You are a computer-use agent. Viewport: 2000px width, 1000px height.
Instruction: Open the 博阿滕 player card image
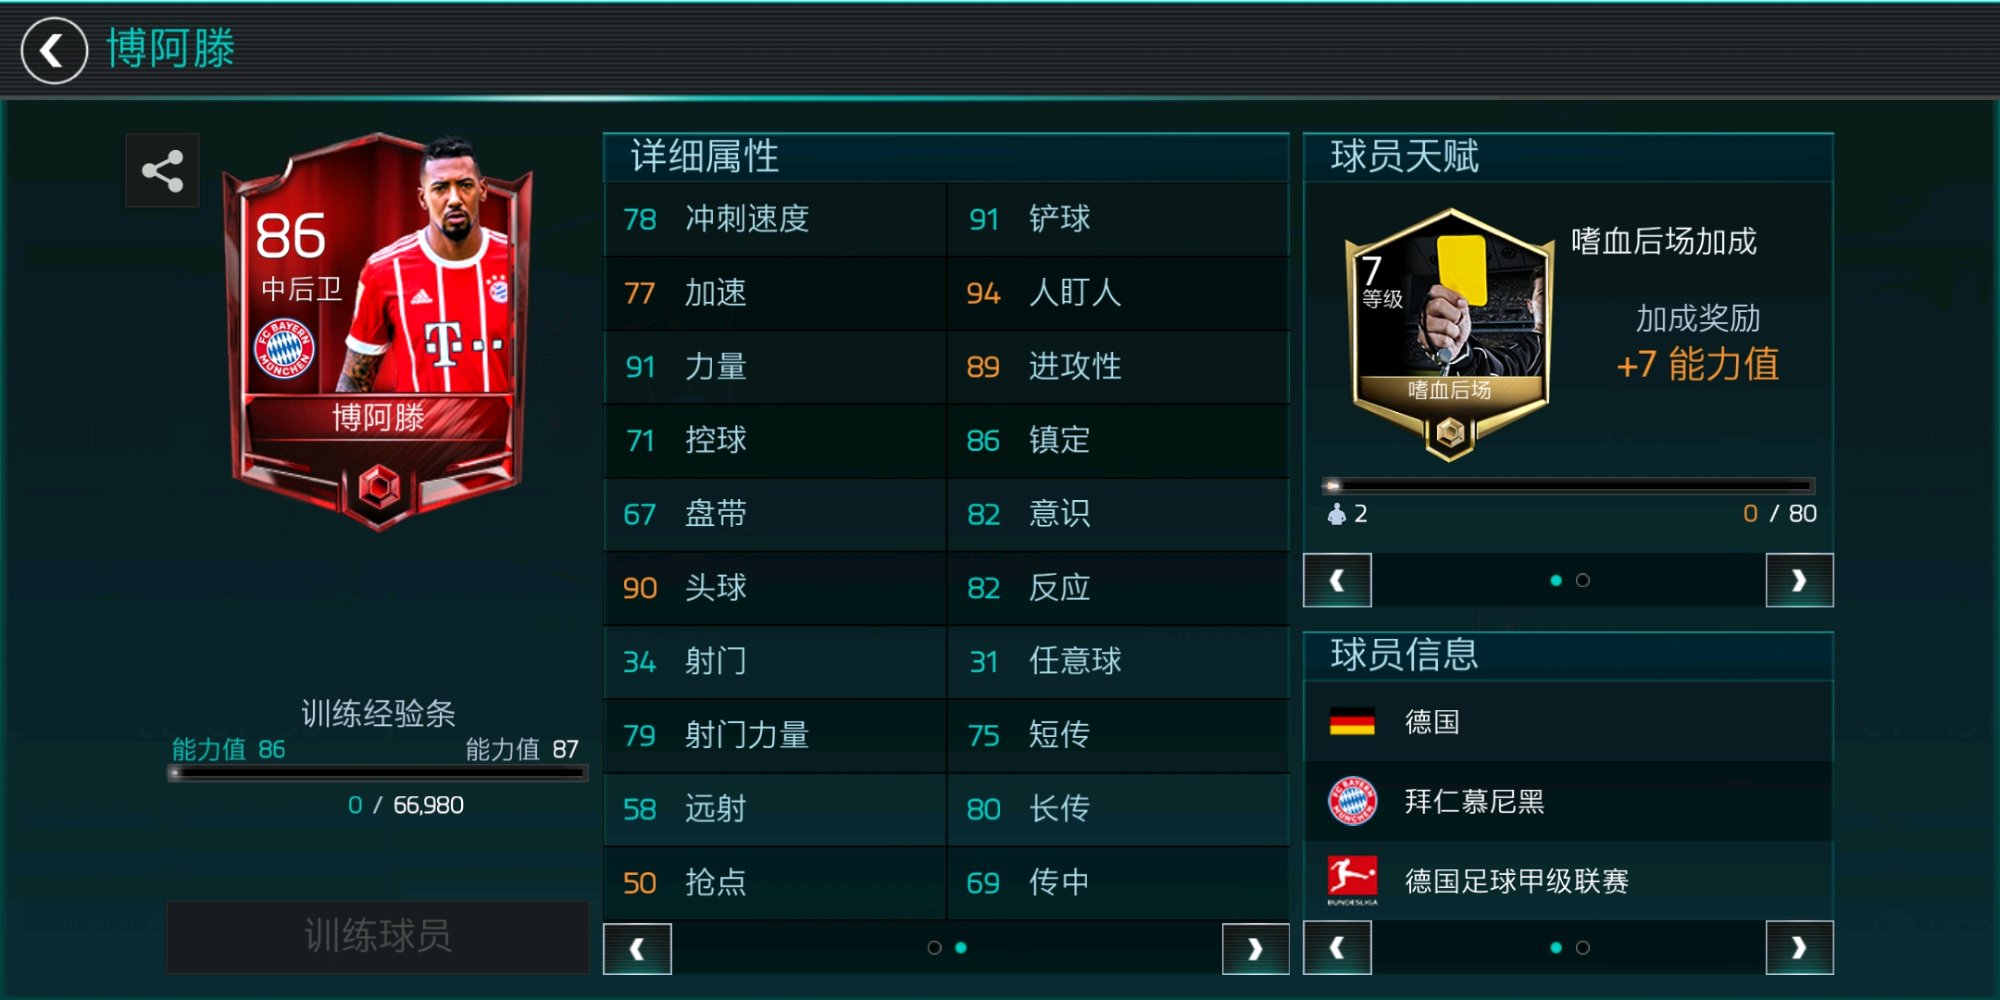[379, 330]
